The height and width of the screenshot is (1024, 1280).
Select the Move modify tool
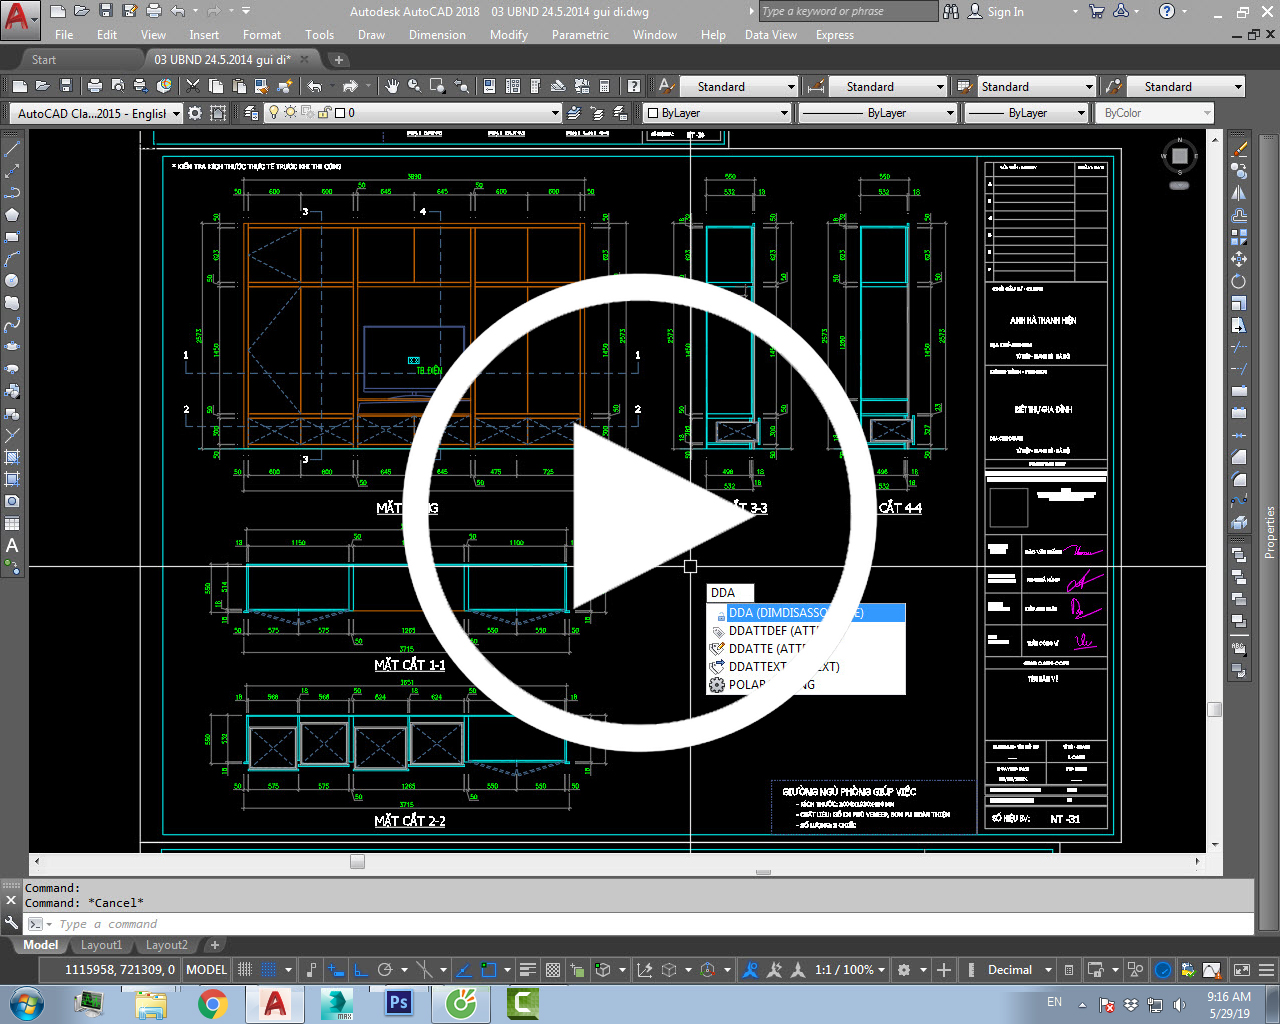[1239, 259]
